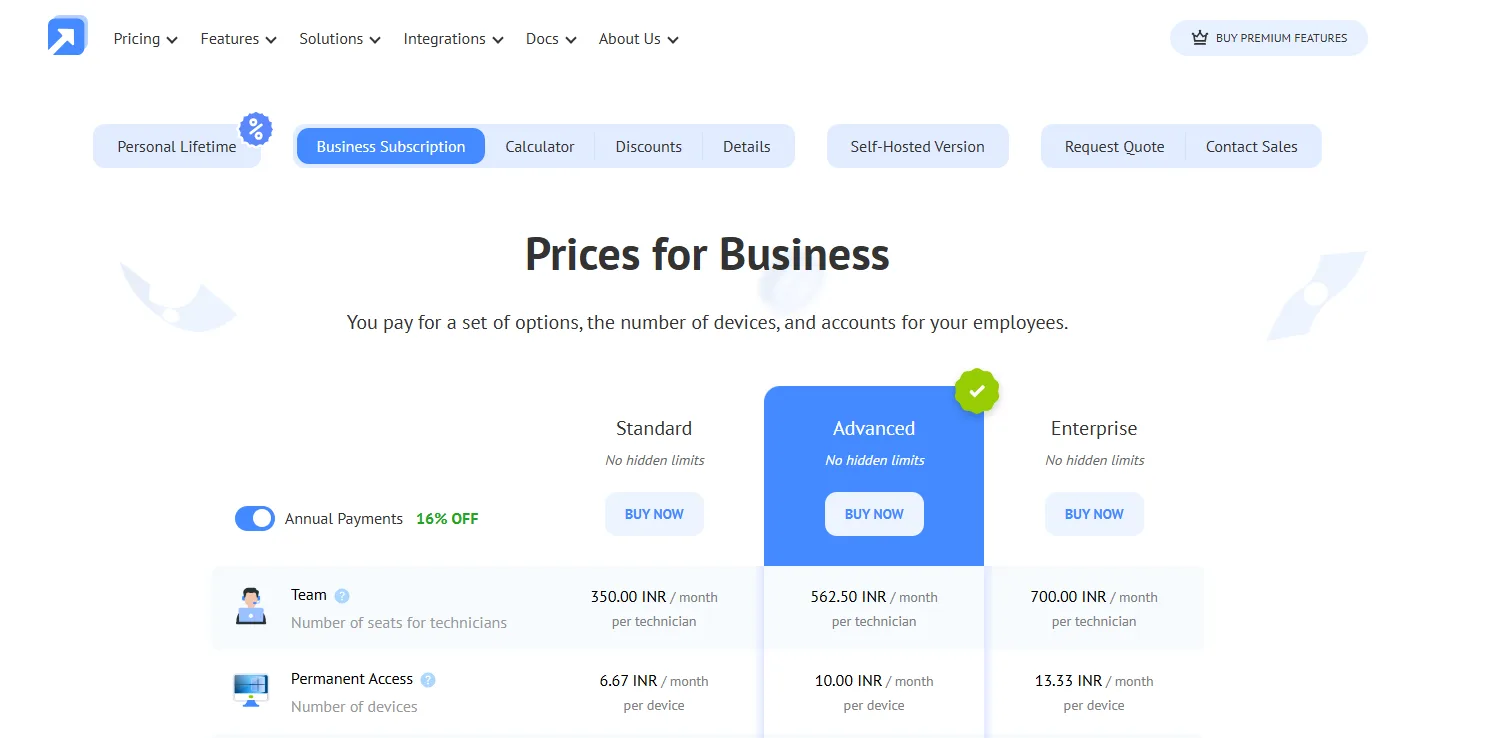Viewport: 1490px width, 738px height.
Task: Expand the About Us menu
Action: 639,39
